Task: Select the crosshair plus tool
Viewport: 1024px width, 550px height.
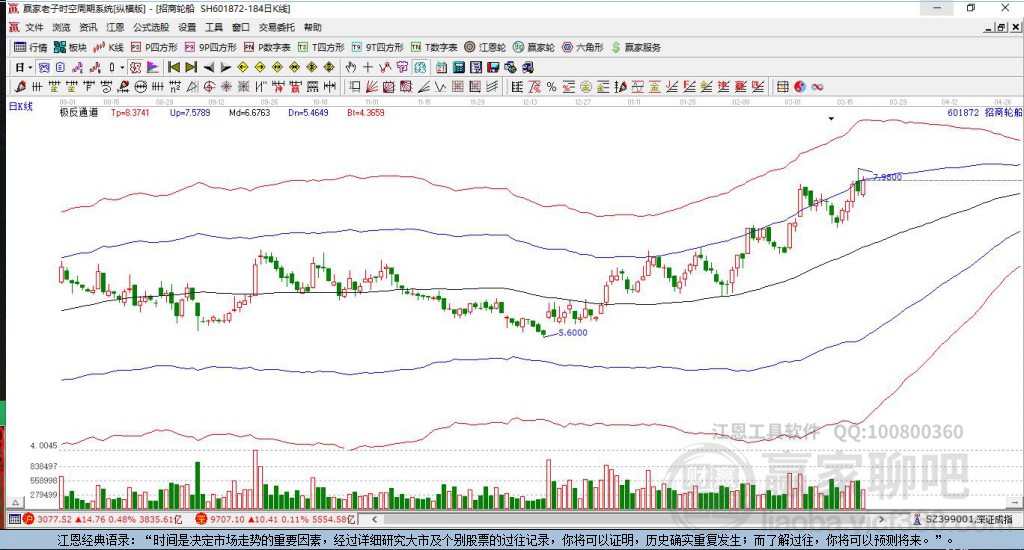Action: (x=368, y=67)
